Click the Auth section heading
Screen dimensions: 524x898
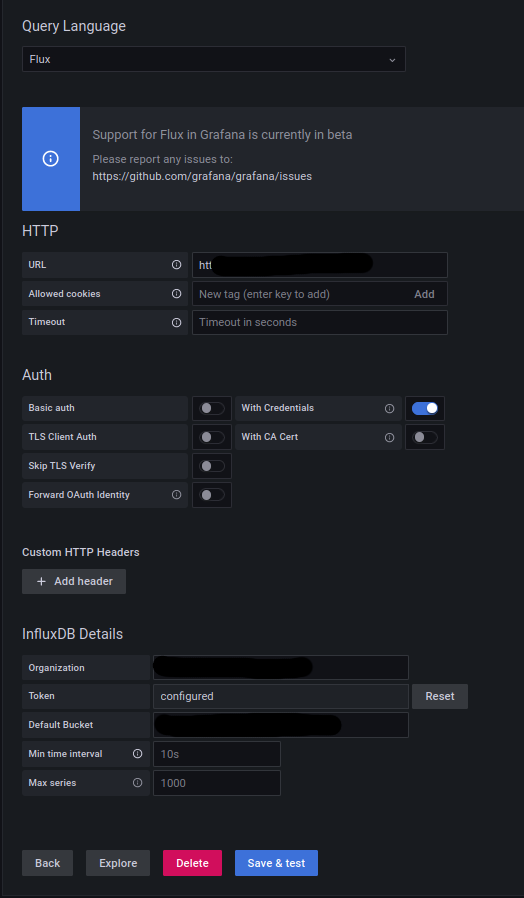[x=37, y=375]
